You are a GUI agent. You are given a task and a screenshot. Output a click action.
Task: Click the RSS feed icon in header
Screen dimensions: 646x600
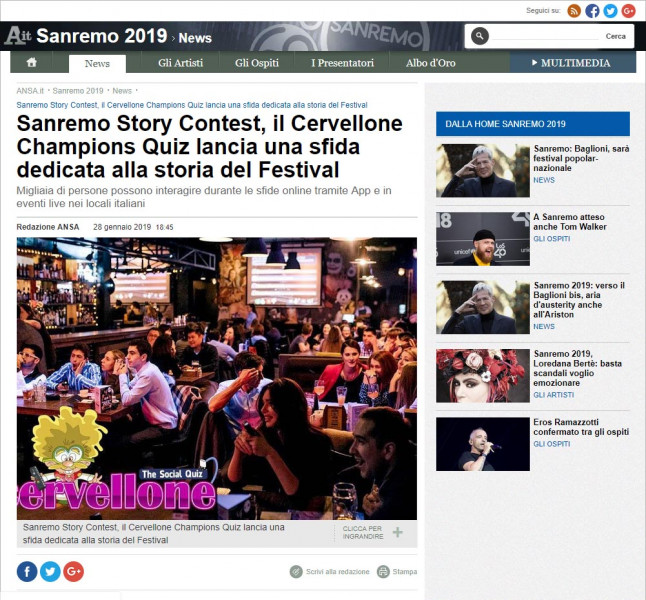pyautogui.click(x=574, y=11)
